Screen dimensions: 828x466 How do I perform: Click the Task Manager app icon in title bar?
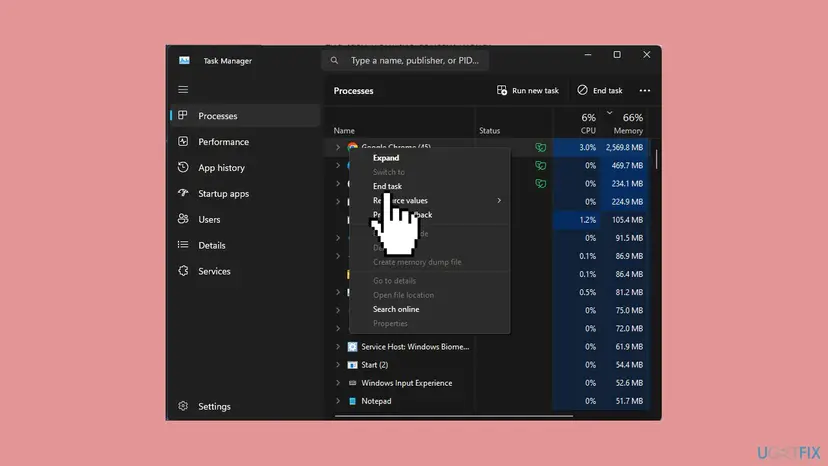[184, 60]
